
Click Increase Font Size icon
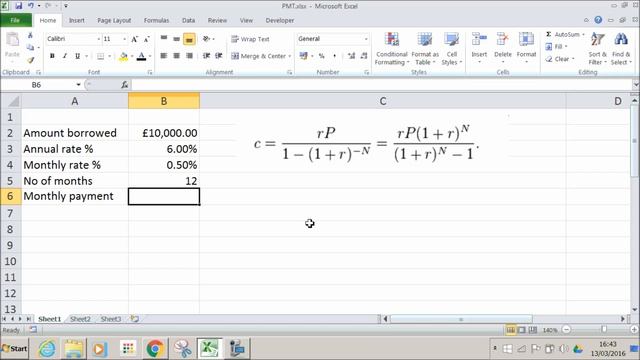[134, 39]
